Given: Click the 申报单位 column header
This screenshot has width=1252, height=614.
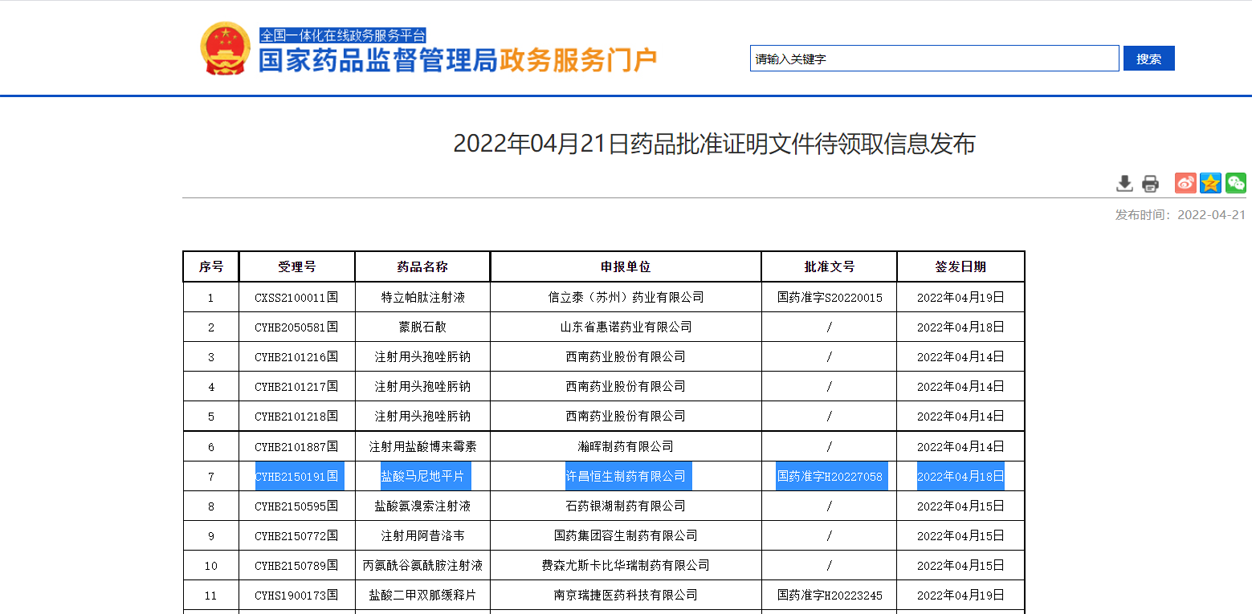Looking at the screenshot, I should [625, 267].
